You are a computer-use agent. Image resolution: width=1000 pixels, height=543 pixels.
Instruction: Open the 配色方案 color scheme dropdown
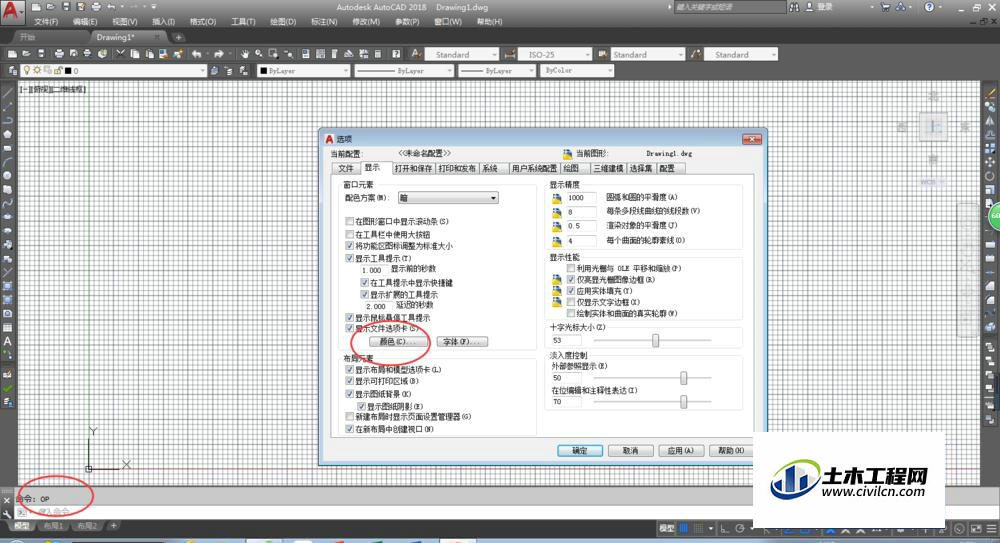coord(448,198)
